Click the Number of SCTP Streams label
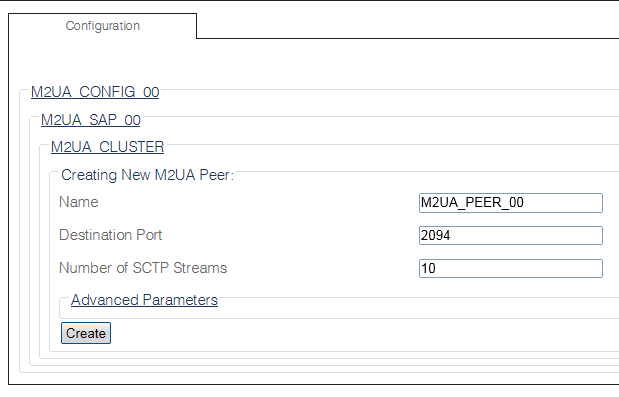The image size is (619, 397). [x=143, y=268]
